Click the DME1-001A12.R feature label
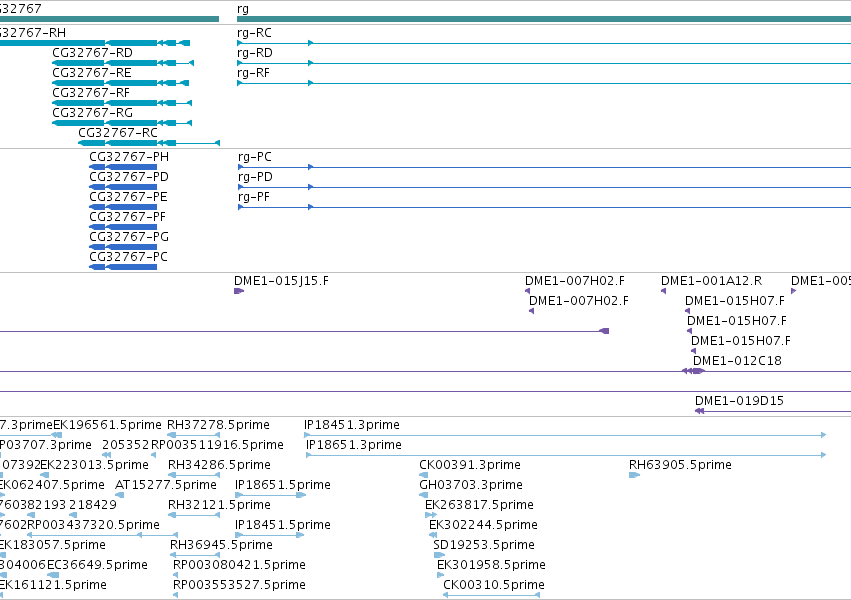 [711, 281]
